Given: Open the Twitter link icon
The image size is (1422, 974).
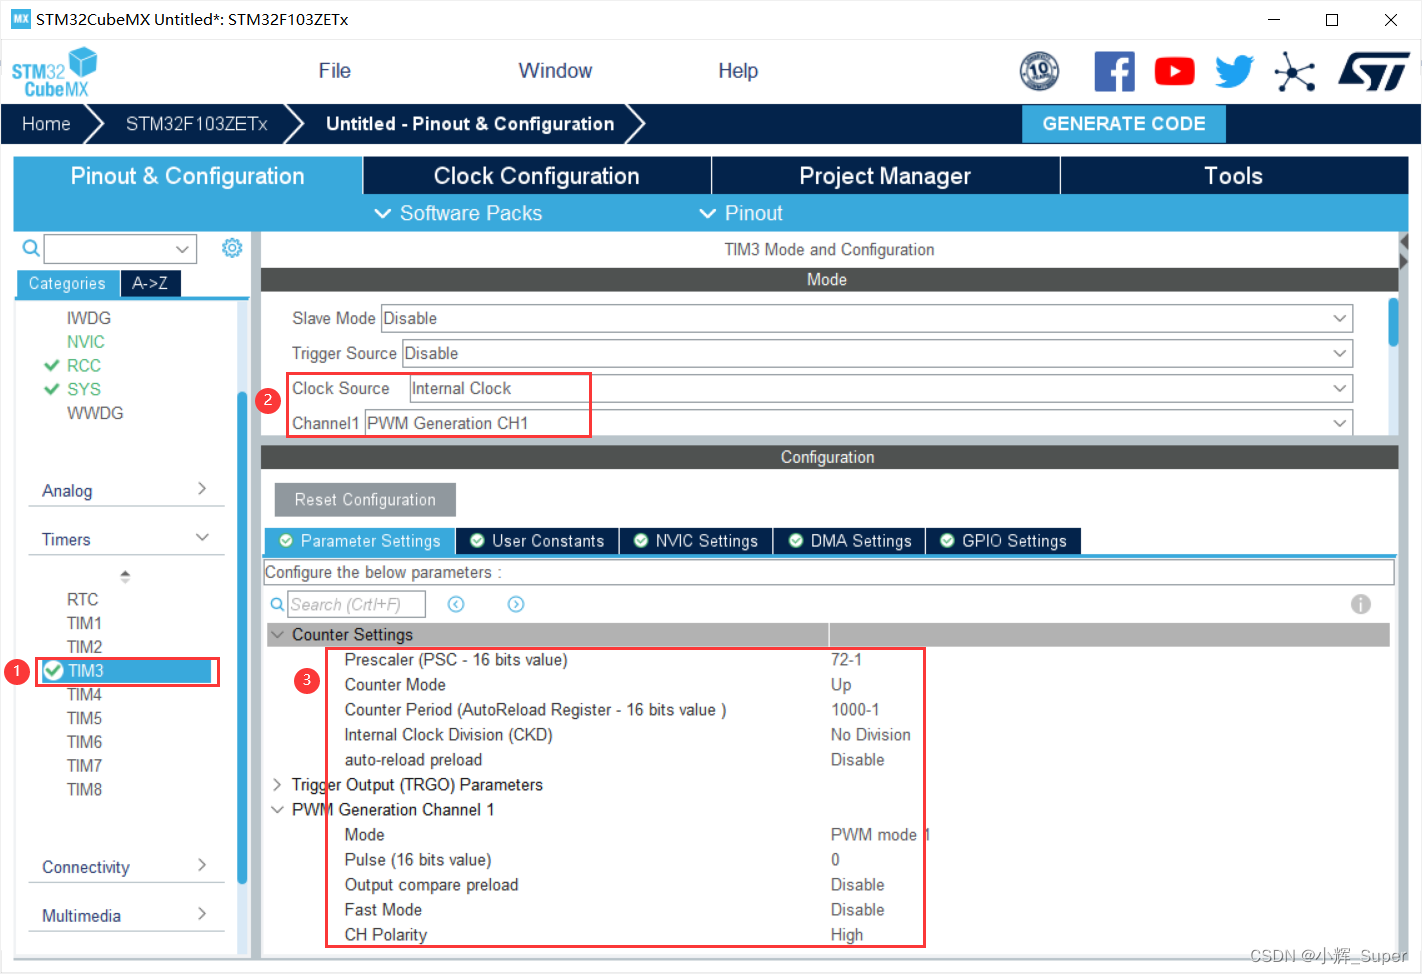Looking at the screenshot, I should [1234, 71].
